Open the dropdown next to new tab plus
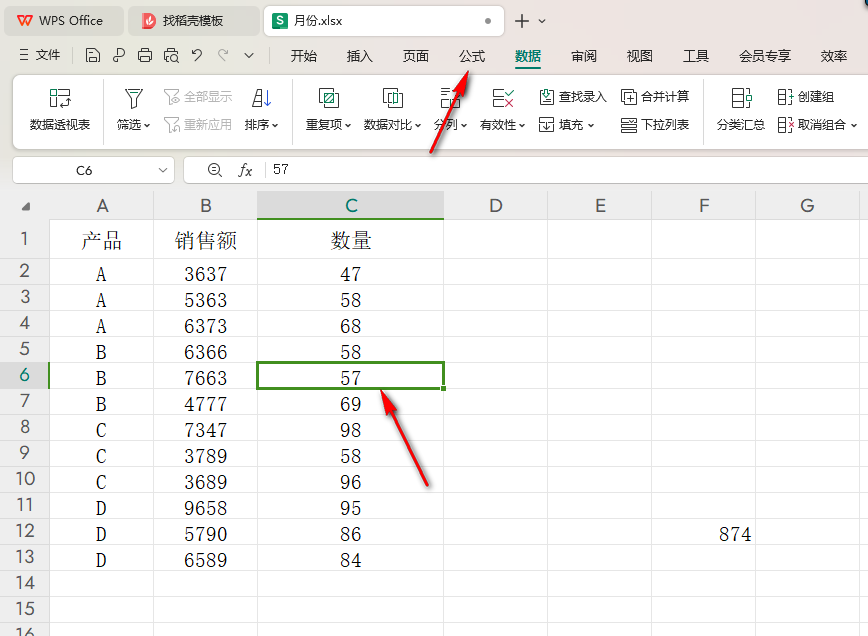Screen dimensions: 868x636 pos(542,22)
